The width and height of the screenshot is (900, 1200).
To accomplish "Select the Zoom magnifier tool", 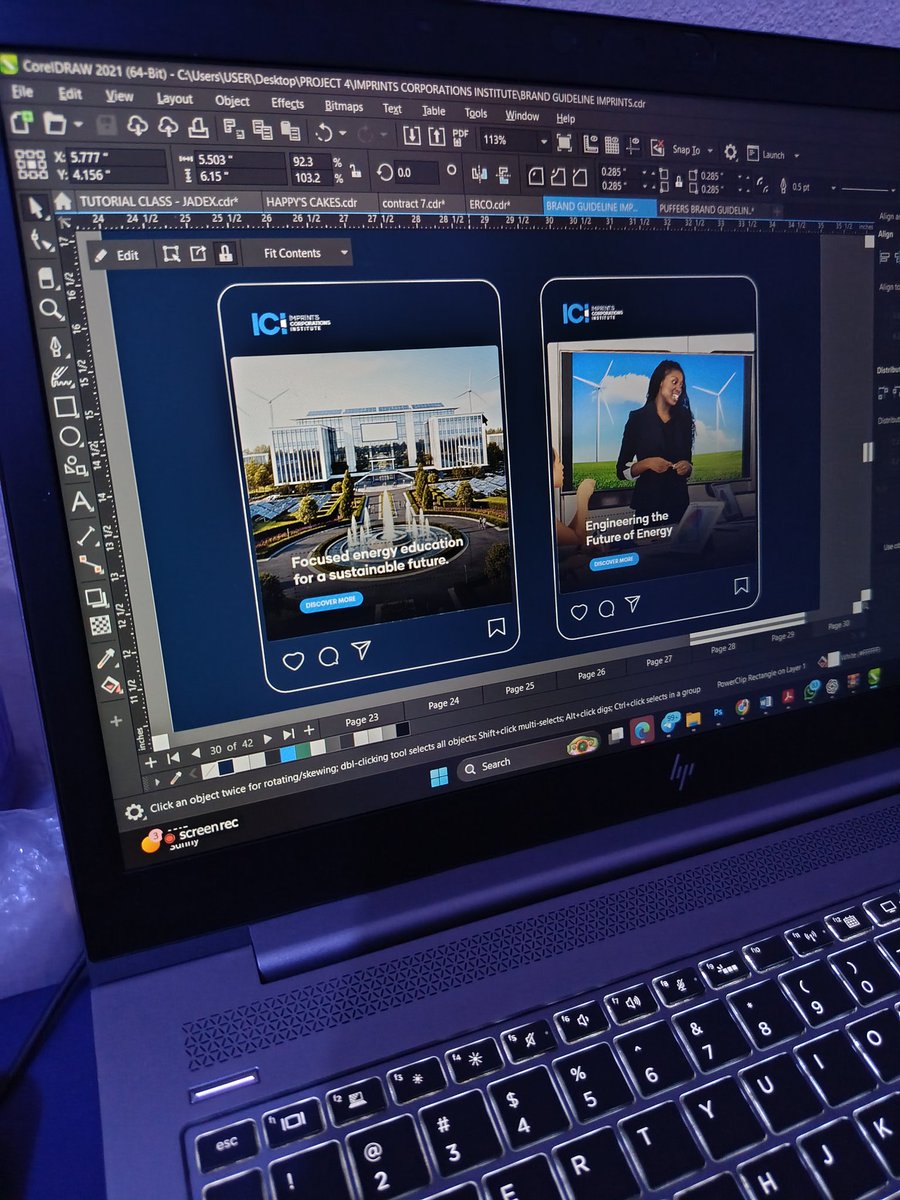I will pos(50,309).
